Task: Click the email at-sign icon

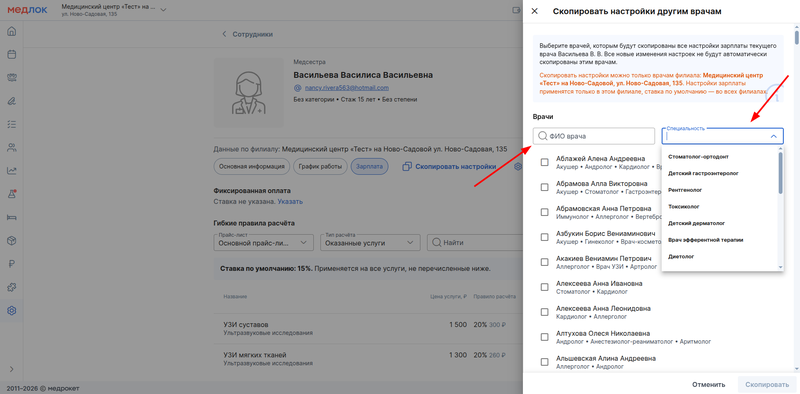Action: [297, 88]
